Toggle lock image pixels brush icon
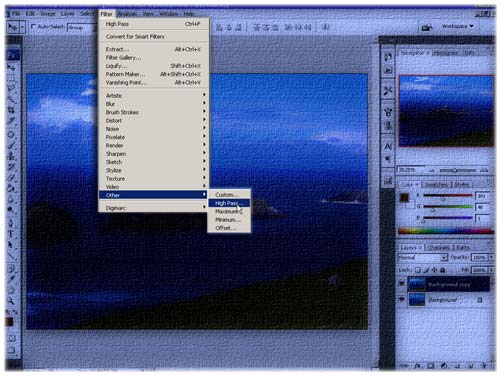Image resolution: width=500 pixels, height=375 pixels. [x=426, y=270]
